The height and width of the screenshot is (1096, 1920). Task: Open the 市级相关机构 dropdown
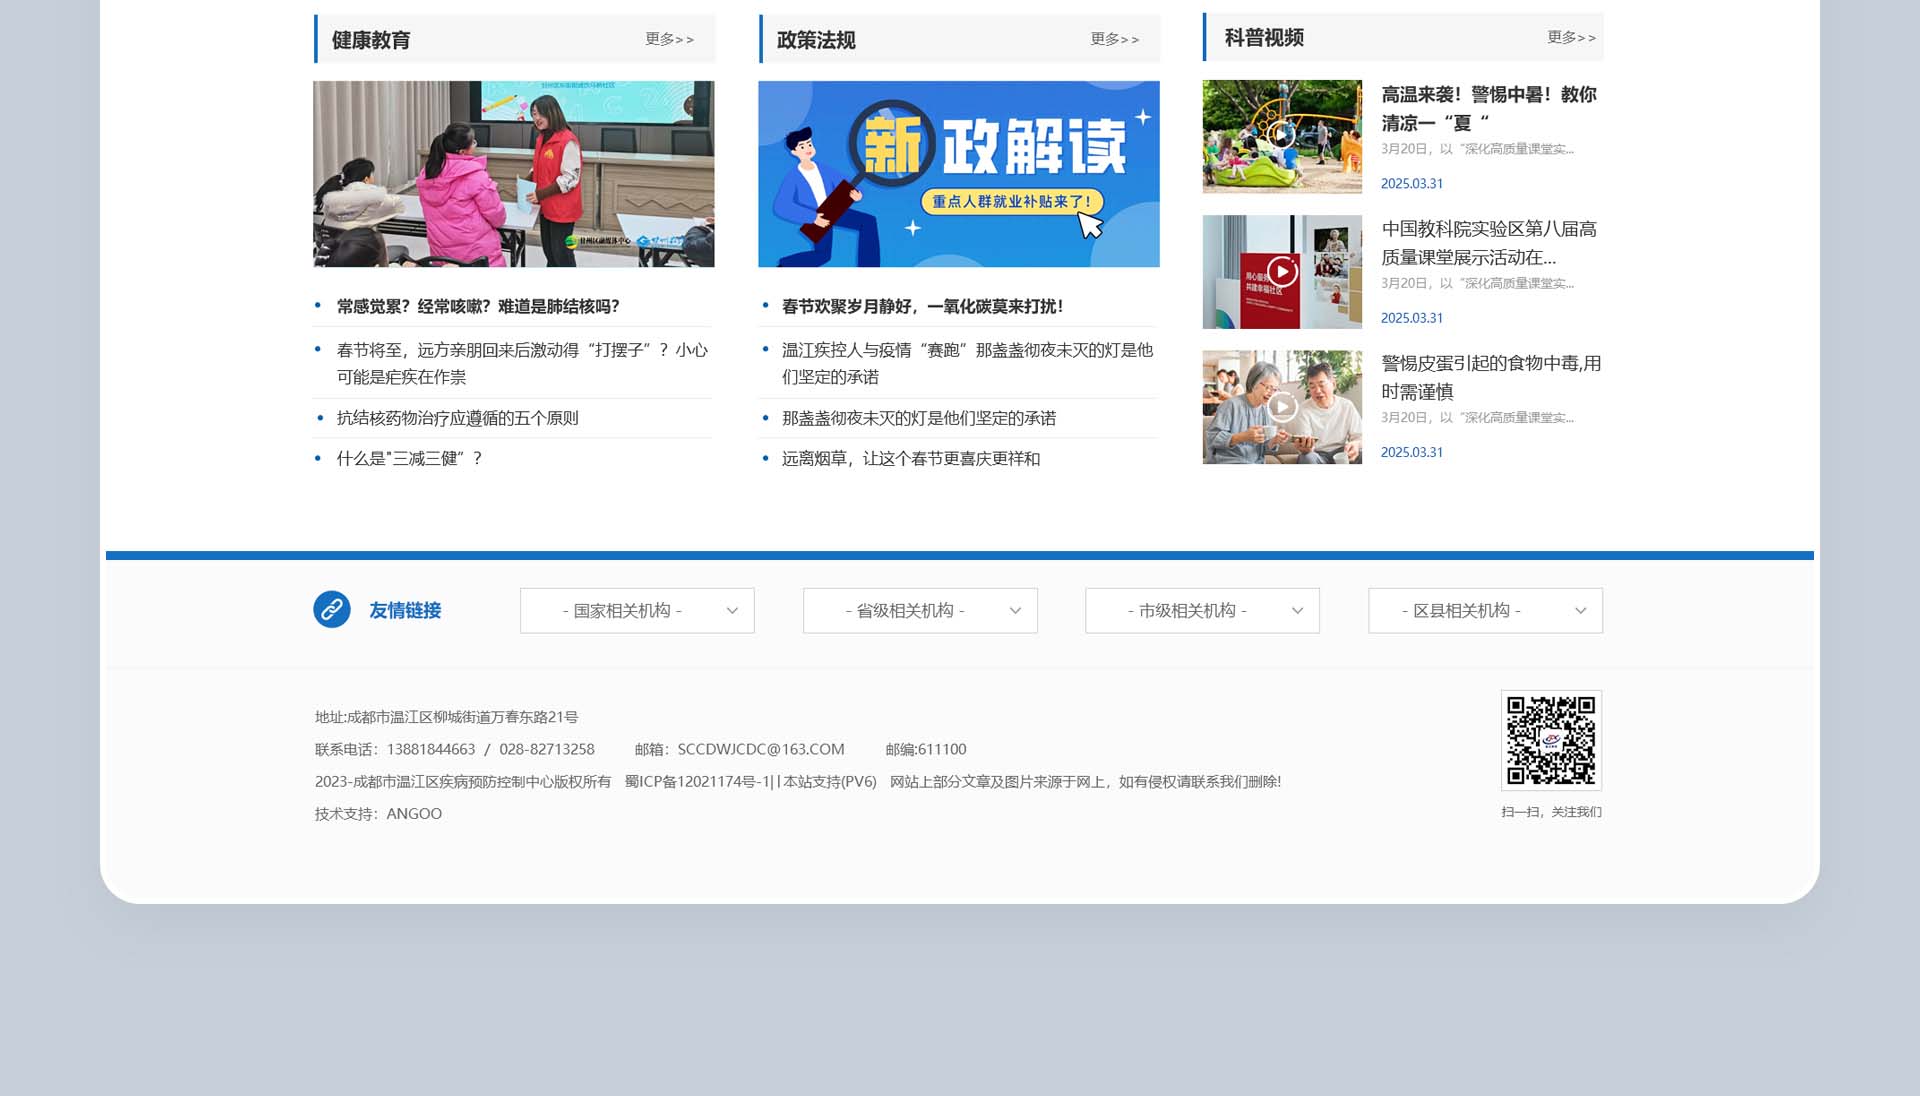tap(1202, 610)
